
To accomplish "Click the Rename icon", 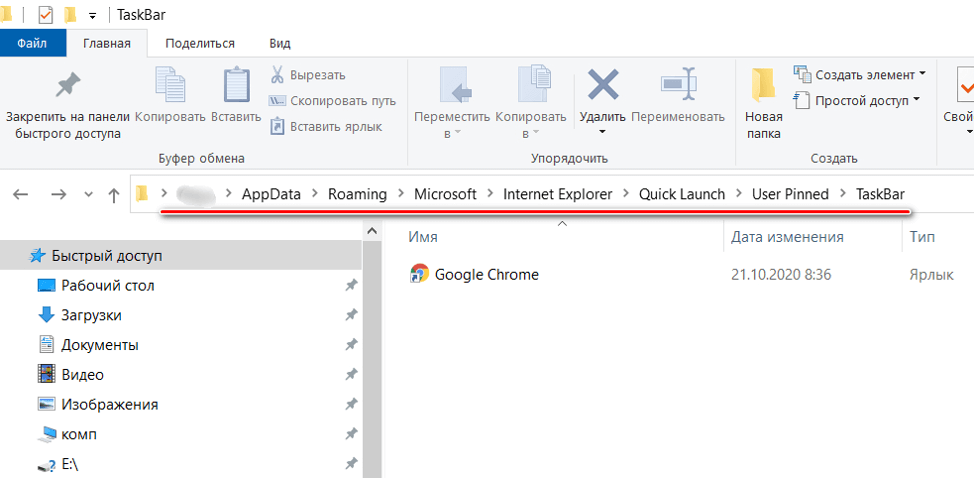I will 677,86.
